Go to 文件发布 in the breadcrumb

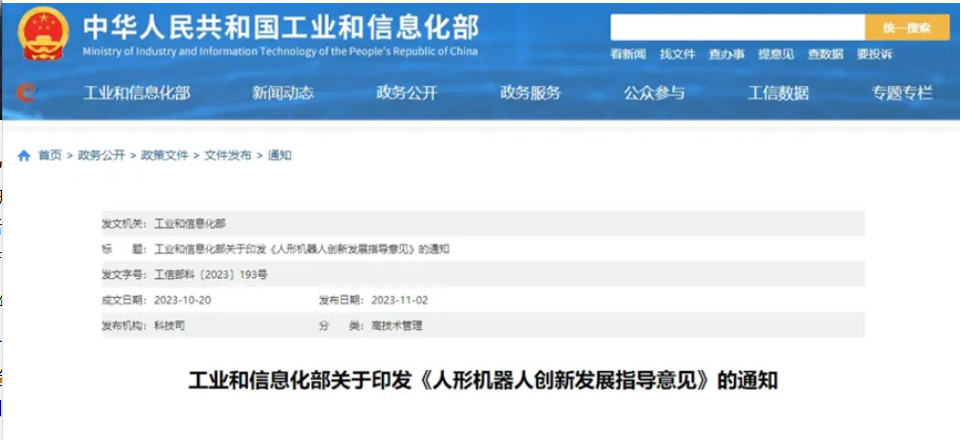pos(228,156)
